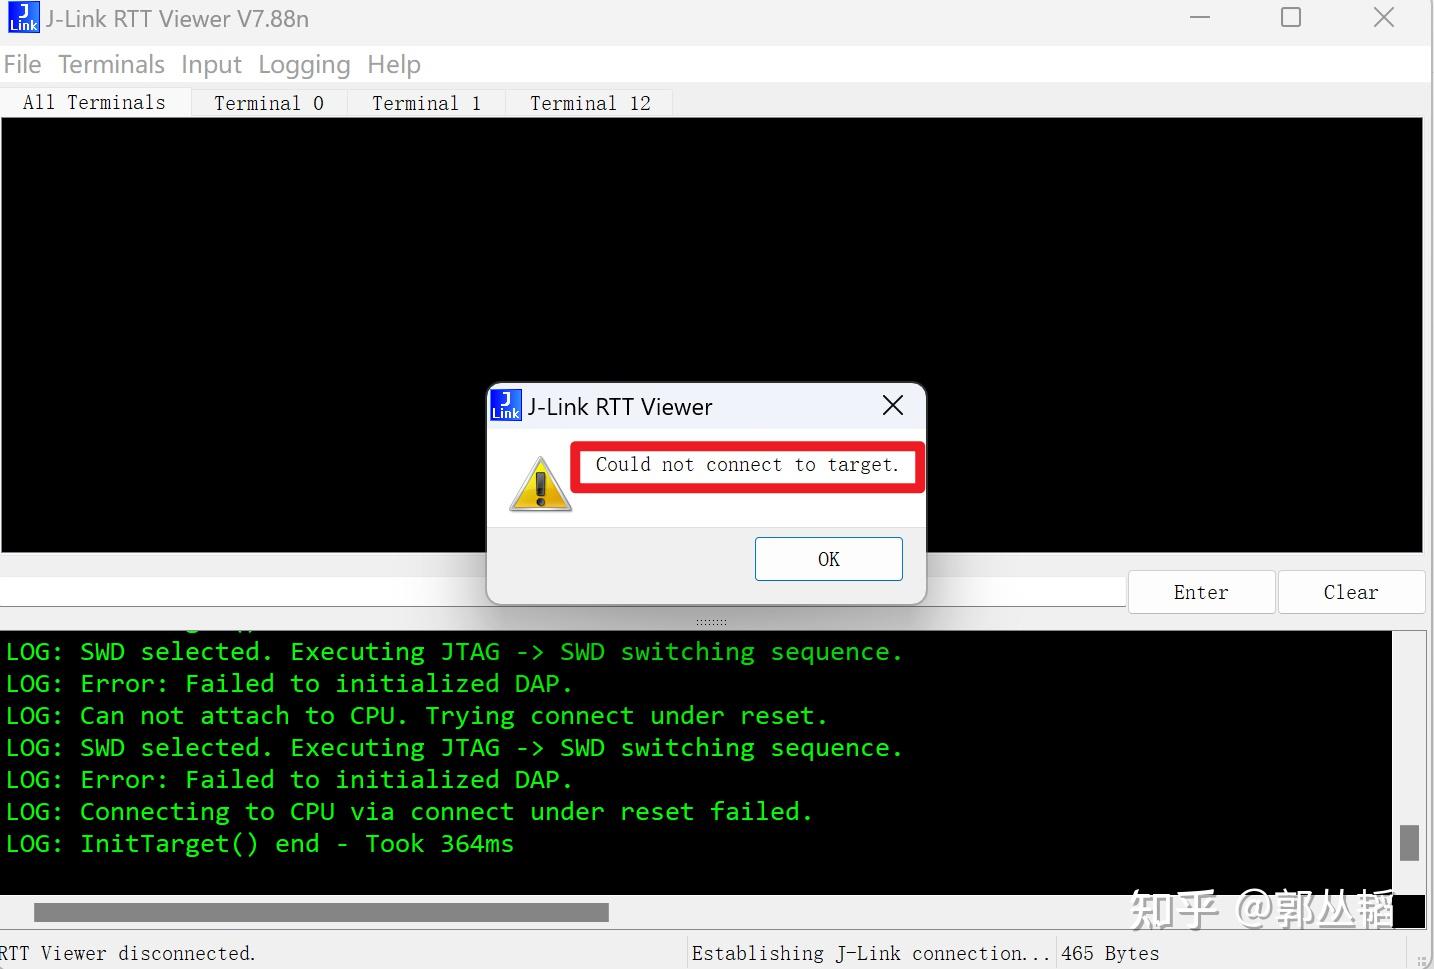The image size is (1434, 969).
Task: Switch to the Terminal 1 tab
Action: point(426,102)
